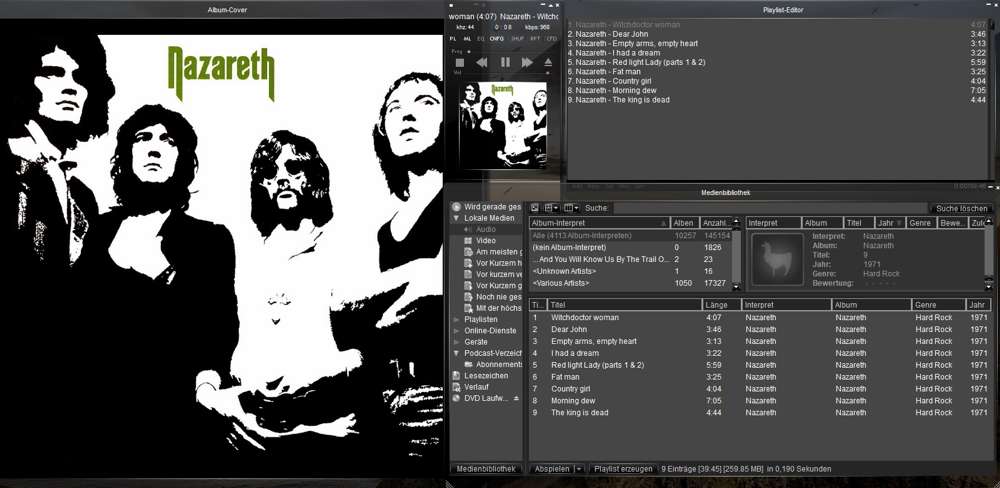Click the Suche löschen button

point(961,208)
